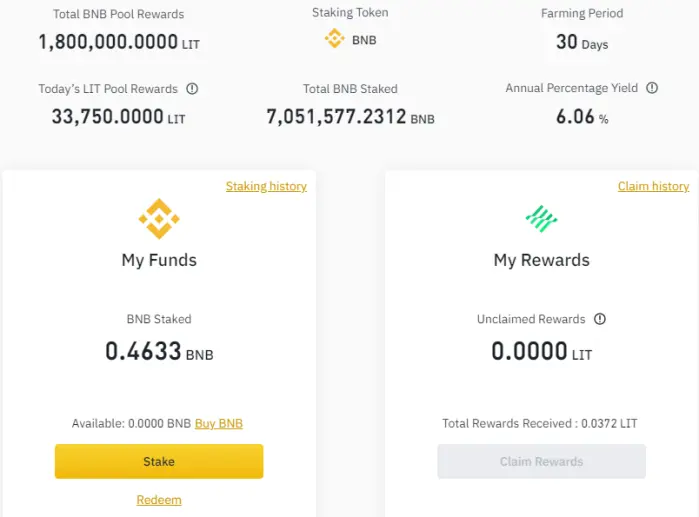This screenshot has width=699, height=517.
Task: Click the Total BNB Staked label
Action: tap(350, 89)
